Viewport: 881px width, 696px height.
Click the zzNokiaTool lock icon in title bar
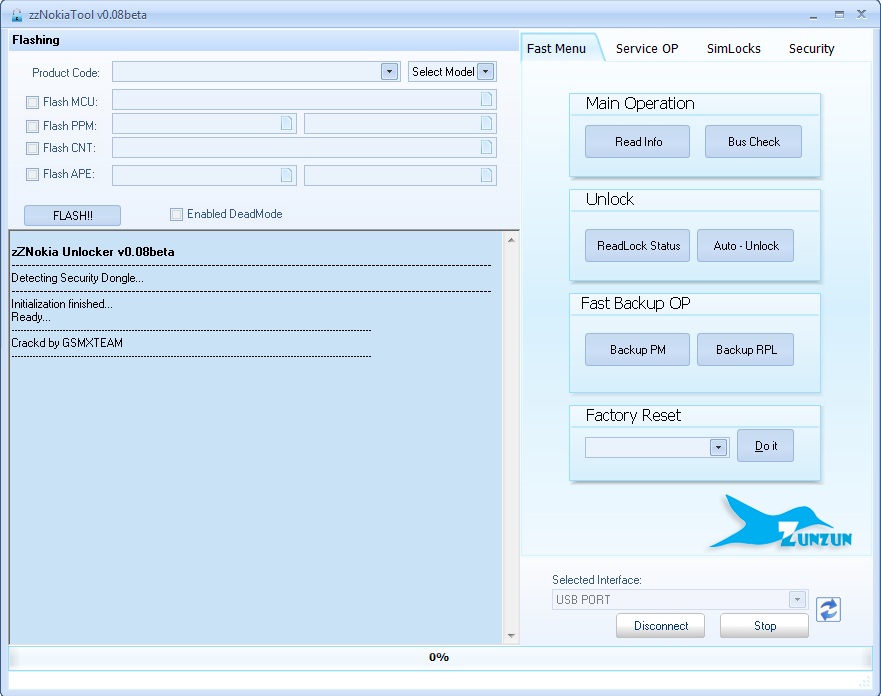coord(17,15)
